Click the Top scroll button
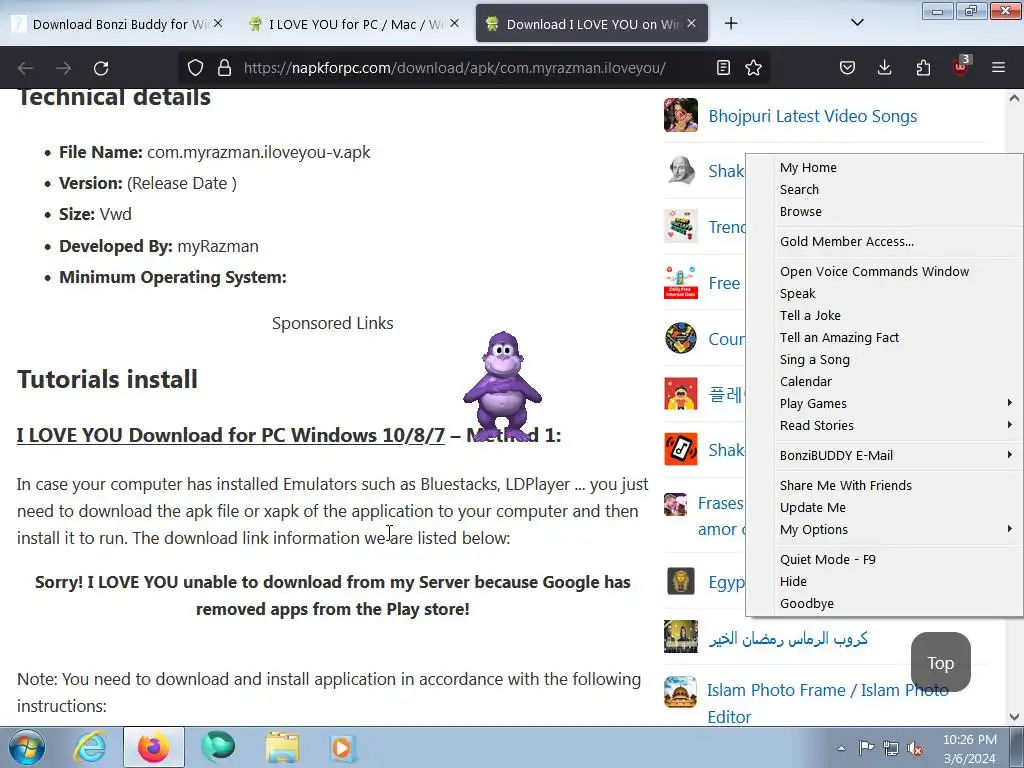 pyautogui.click(x=940, y=663)
